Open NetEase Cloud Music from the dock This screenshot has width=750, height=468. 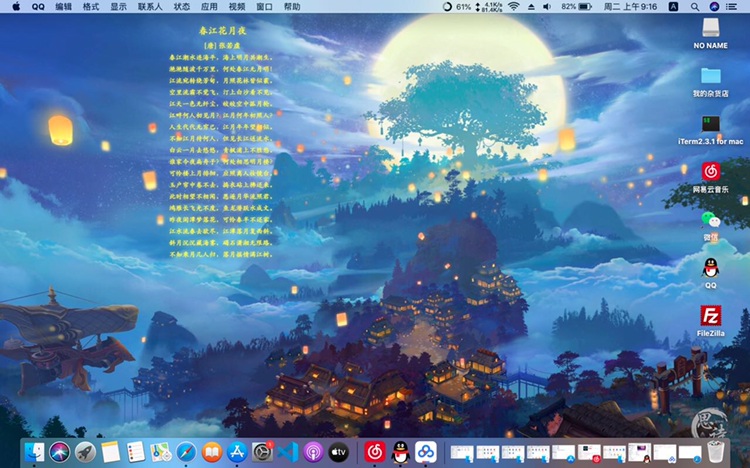tap(374, 452)
